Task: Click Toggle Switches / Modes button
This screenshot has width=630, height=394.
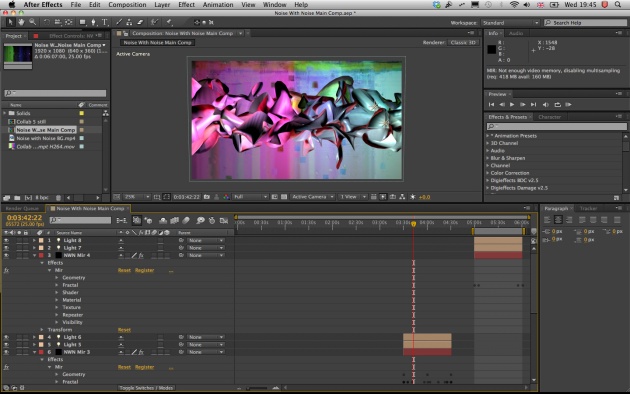Action: [x=146, y=388]
